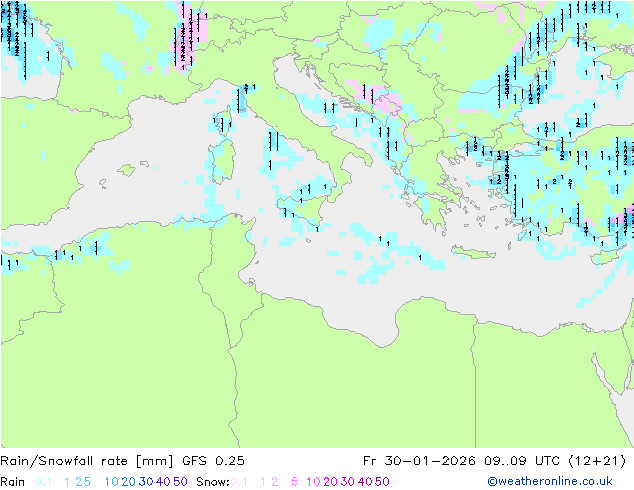Screen dimensions: 634x490
Task: Open the weatheronline.co.uk copyright link
Action: click(x=550, y=481)
